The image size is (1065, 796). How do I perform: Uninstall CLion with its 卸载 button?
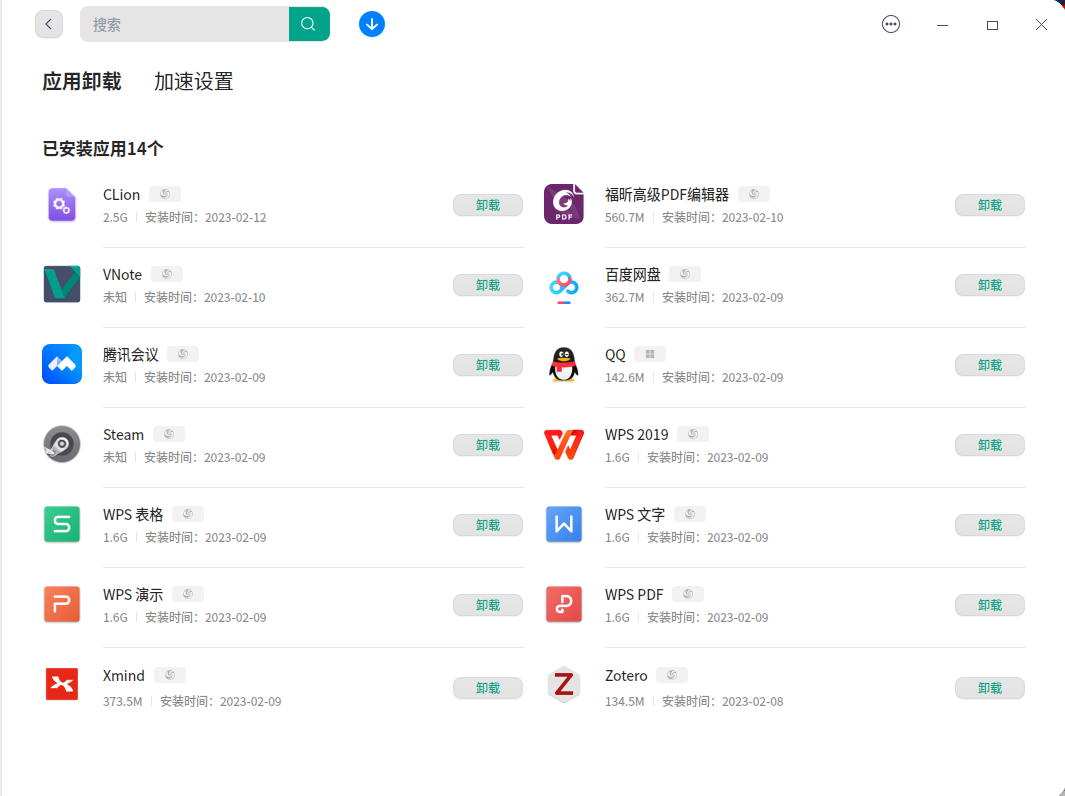488,205
